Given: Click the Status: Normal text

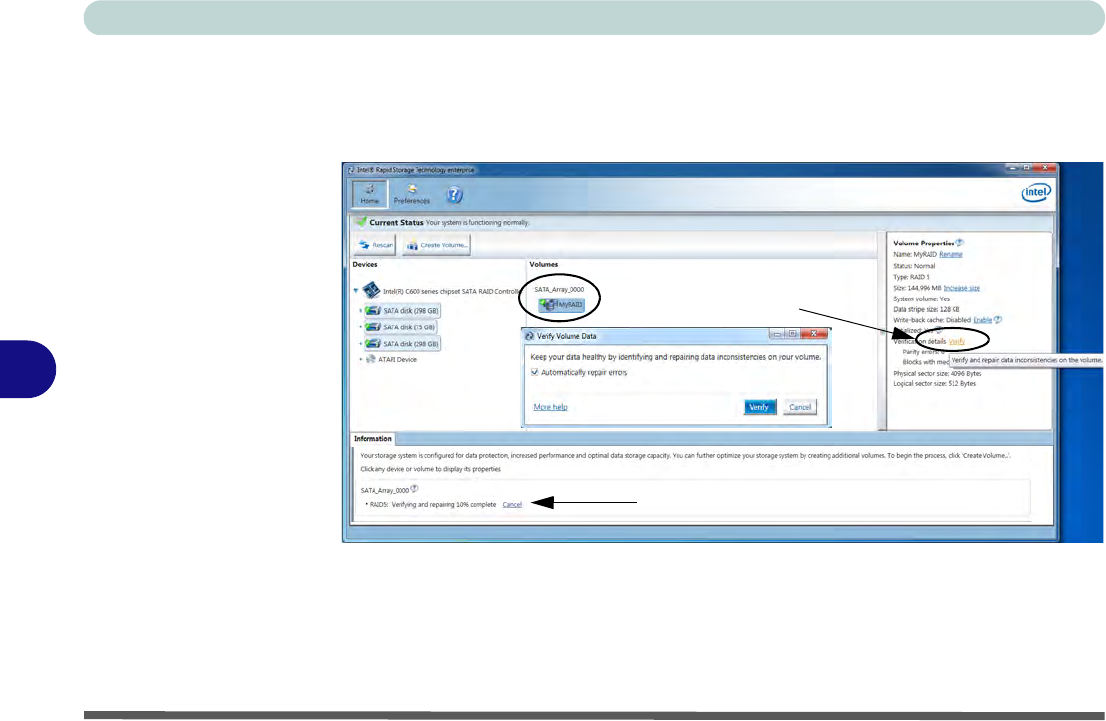Looking at the screenshot, I should [914, 266].
